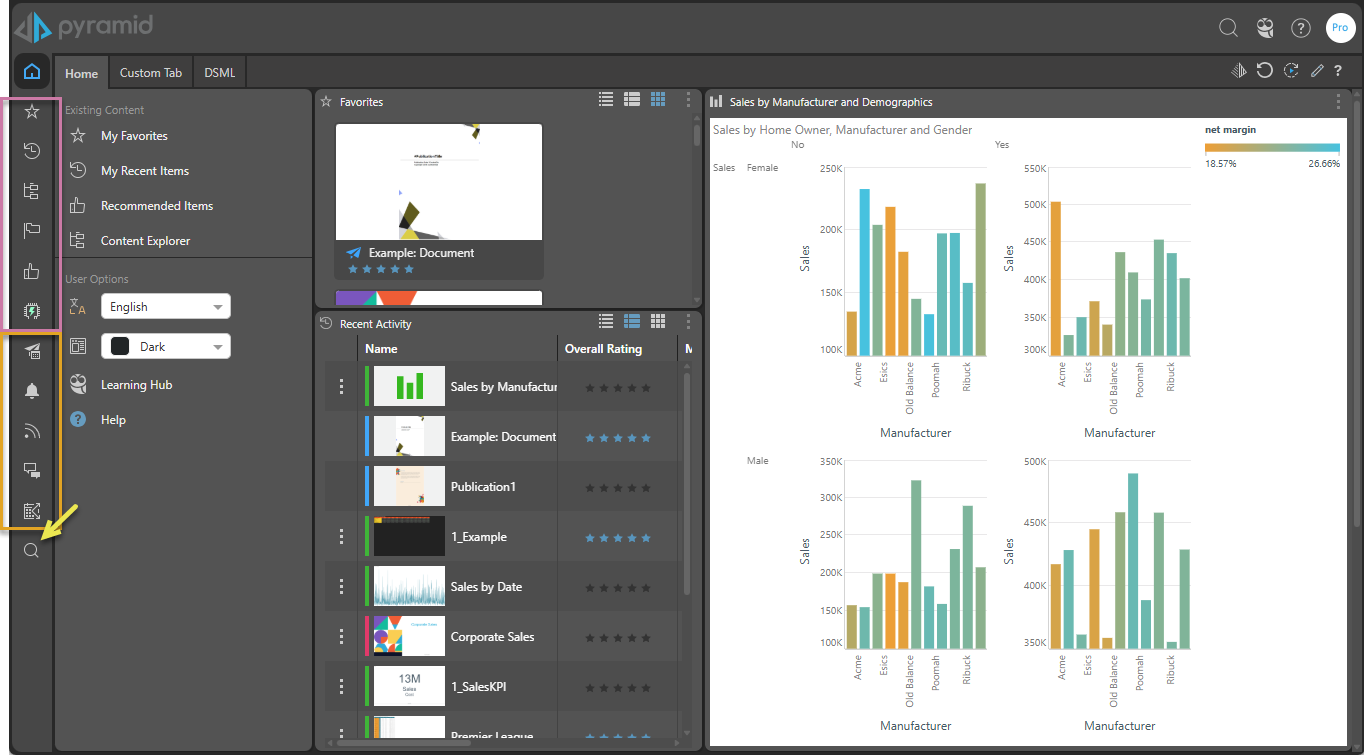Open three-dot menu for Sales by Manufactur row
1364x755 pixels.
point(341,387)
